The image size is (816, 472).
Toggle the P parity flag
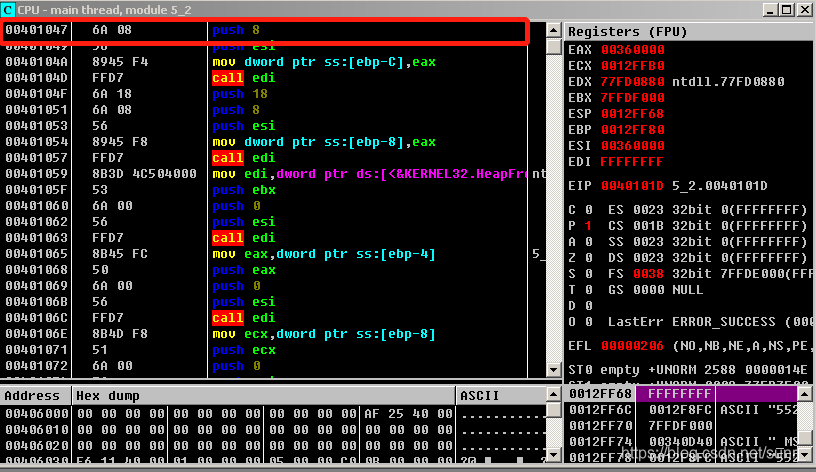click(588, 226)
